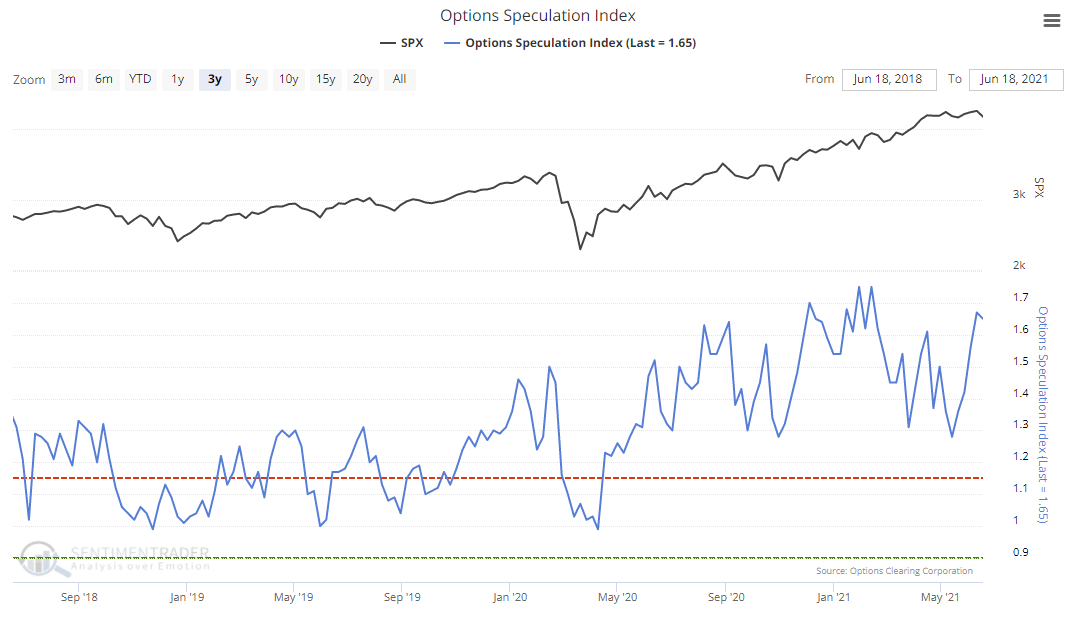Click the Options Speculation Index chart title
This screenshot has width=1069, height=618.
pos(538,16)
